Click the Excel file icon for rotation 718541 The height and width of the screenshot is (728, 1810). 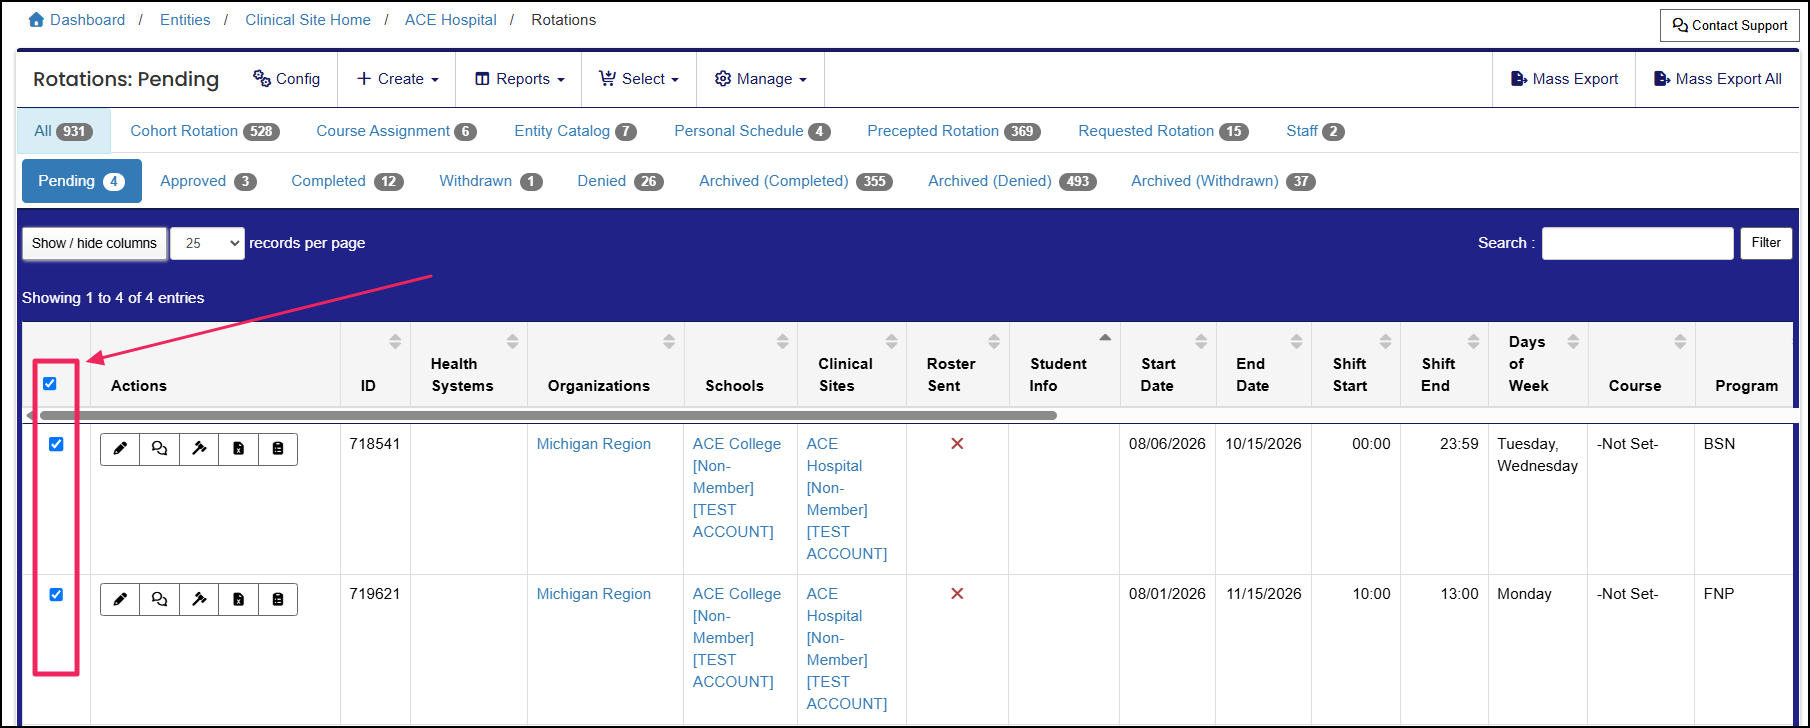pyautogui.click(x=238, y=449)
